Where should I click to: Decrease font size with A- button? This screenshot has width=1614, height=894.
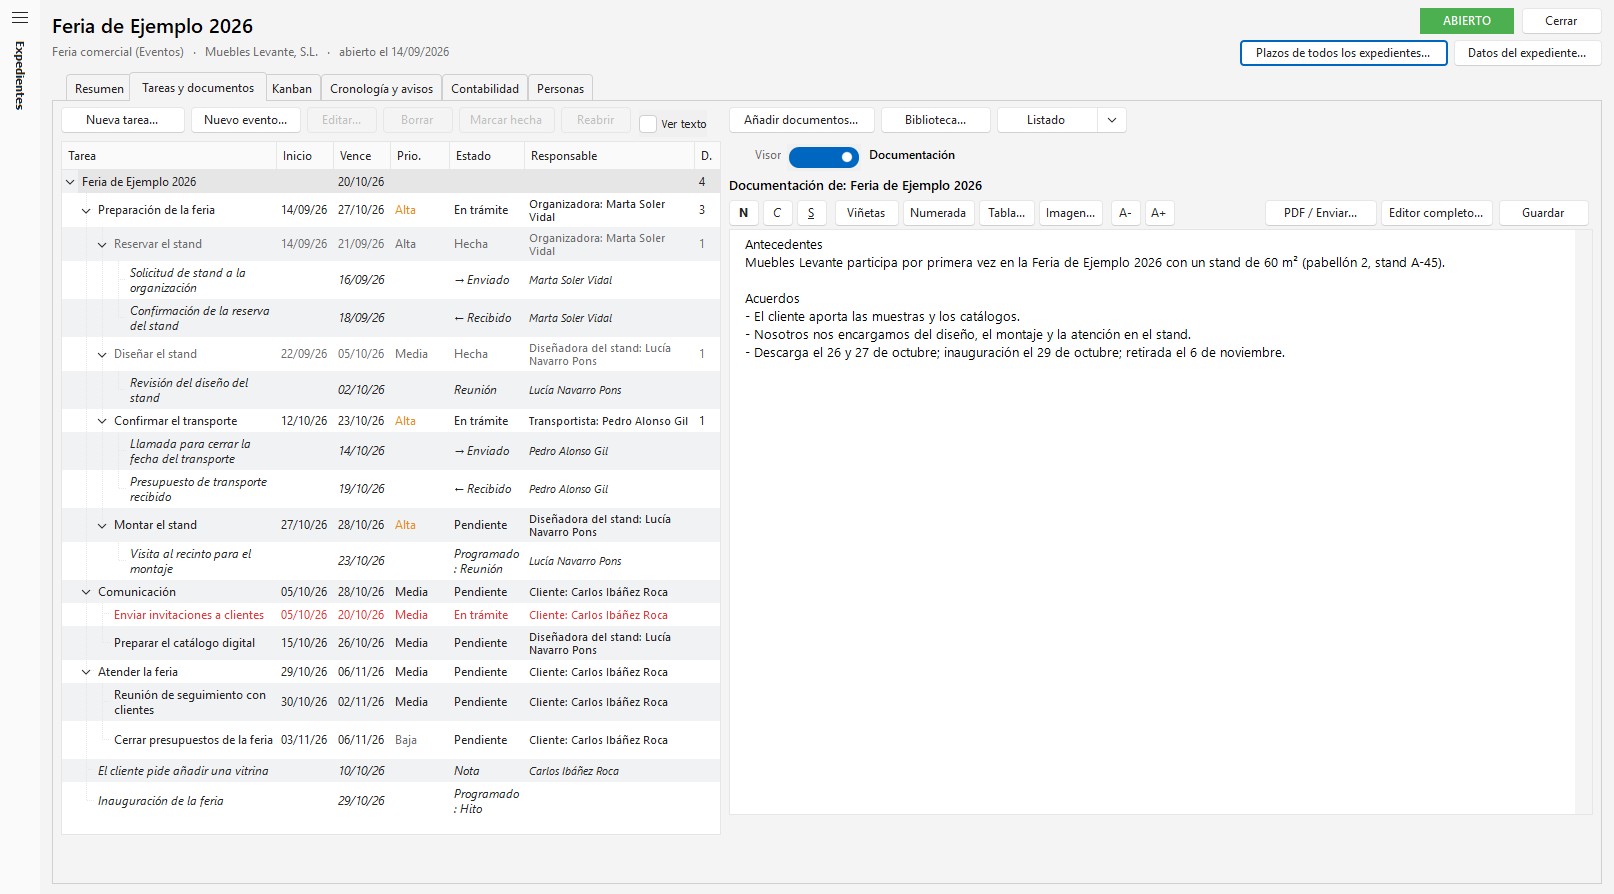point(1125,213)
